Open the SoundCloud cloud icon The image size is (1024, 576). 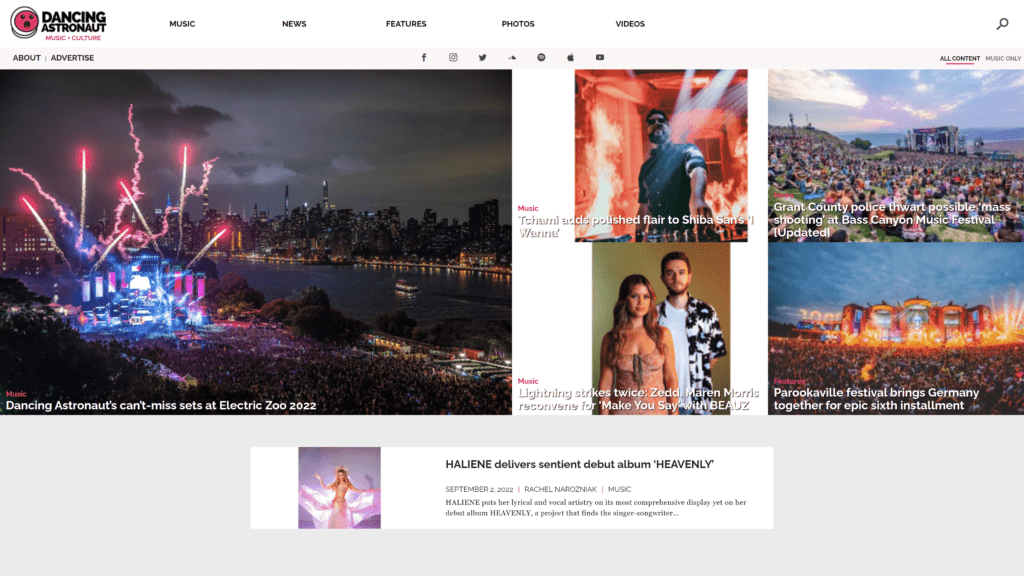512,57
